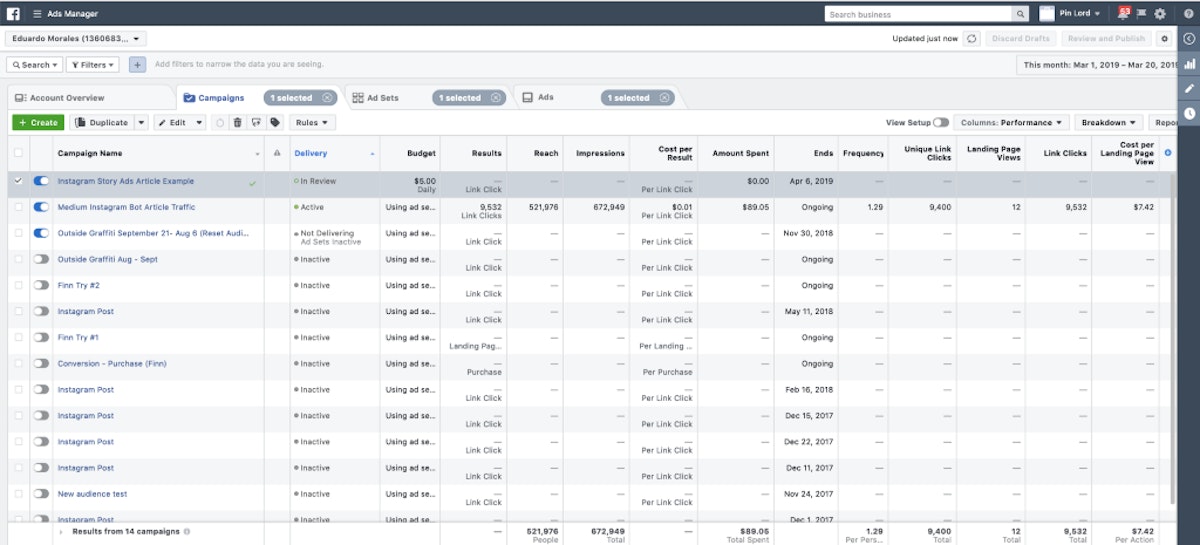The image size is (1200, 545).
Task: Click the pencil edit icon in sidebar
Action: (x=1189, y=88)
